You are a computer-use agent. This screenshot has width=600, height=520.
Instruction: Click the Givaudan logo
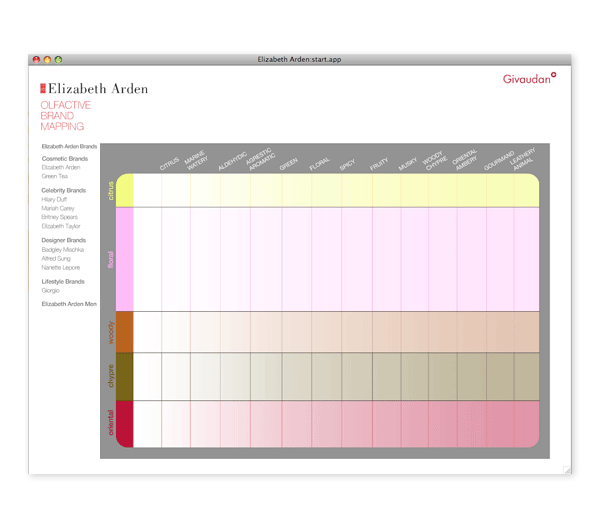(x=529, y=78)
